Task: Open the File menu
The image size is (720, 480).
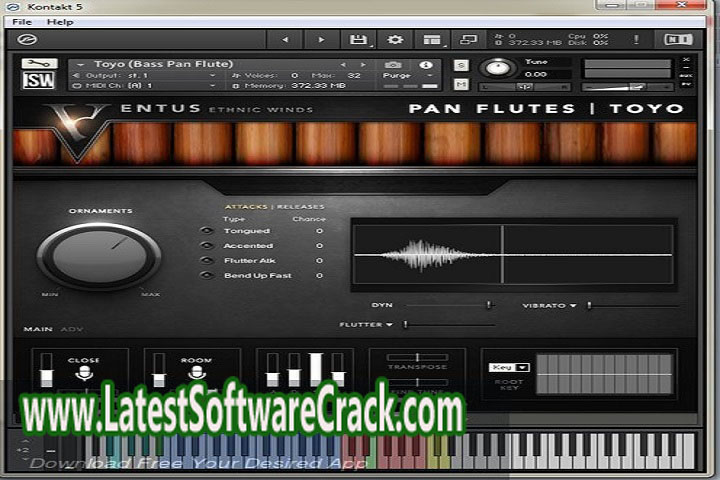Action: coord(21,21)
